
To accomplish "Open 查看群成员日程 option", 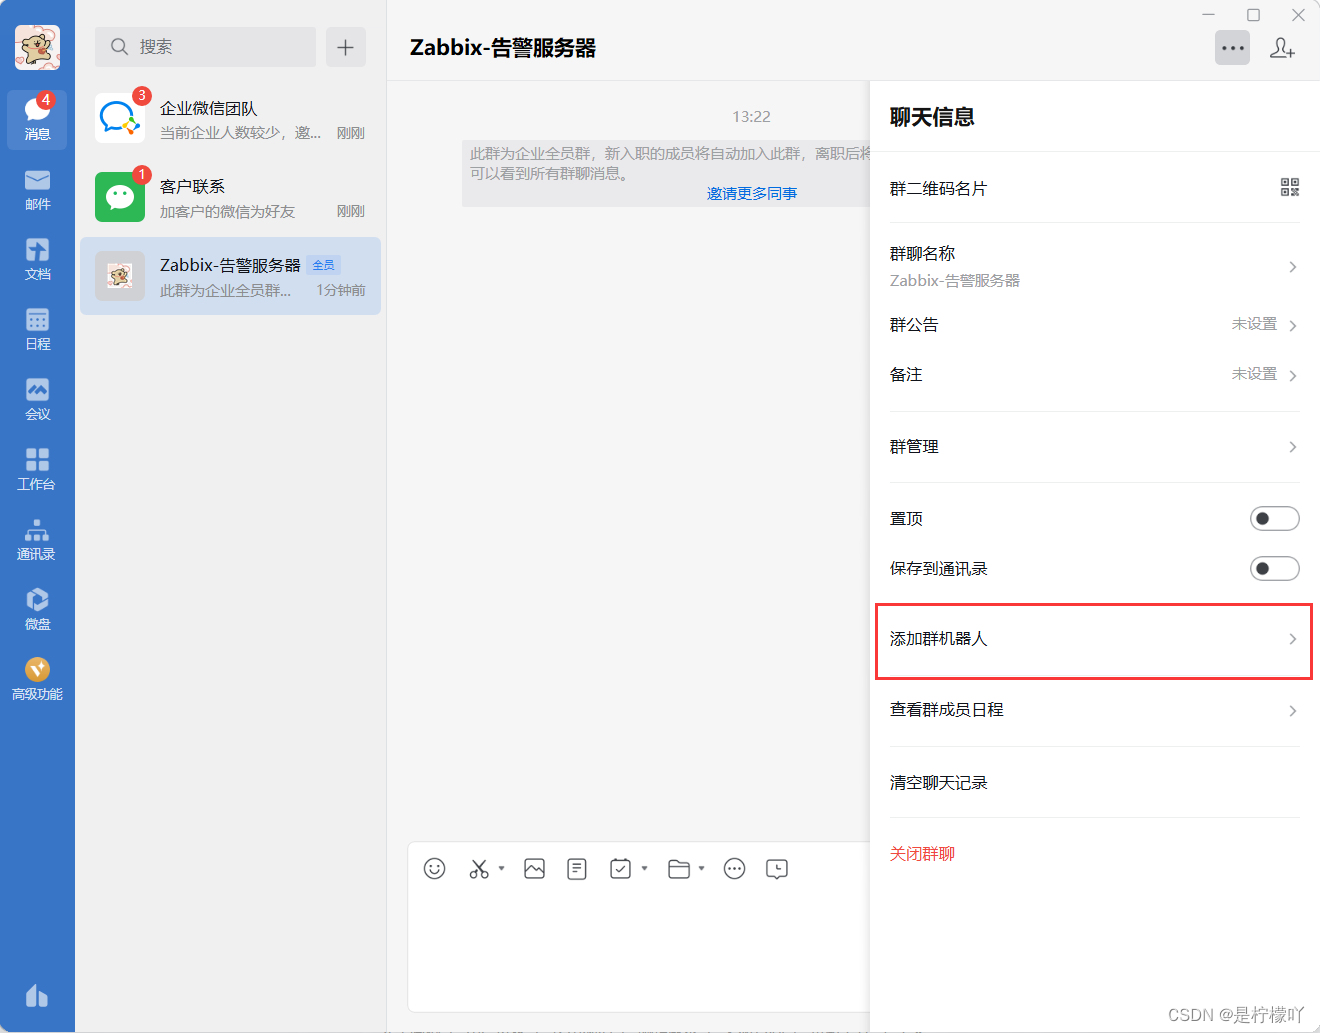I will pyautogui.click(x=1094, y=710).
